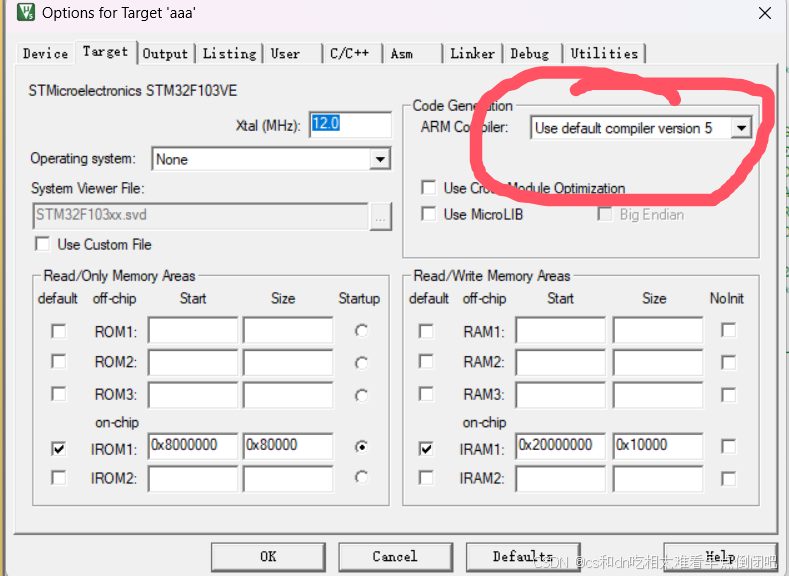Click the IRAM2 Start address field

tap(561, 479)
